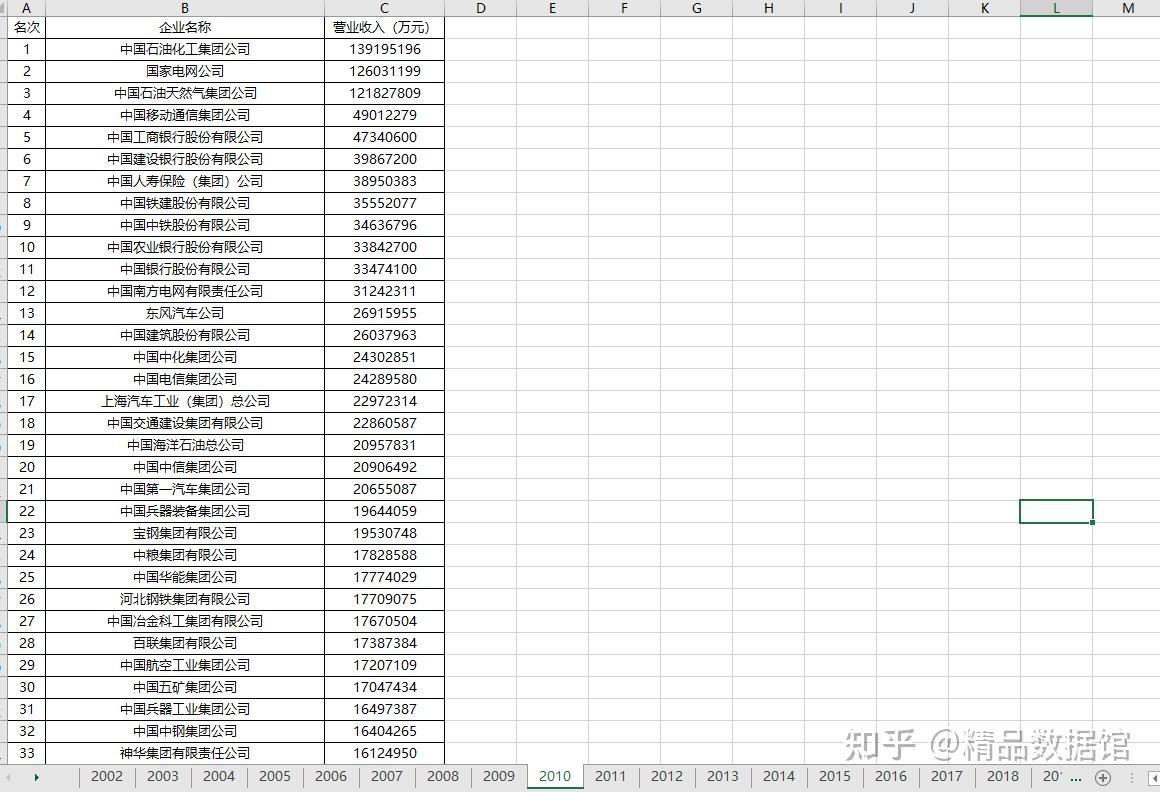
Task: Open the 2002 sheet tab
Action: (106, 776)
